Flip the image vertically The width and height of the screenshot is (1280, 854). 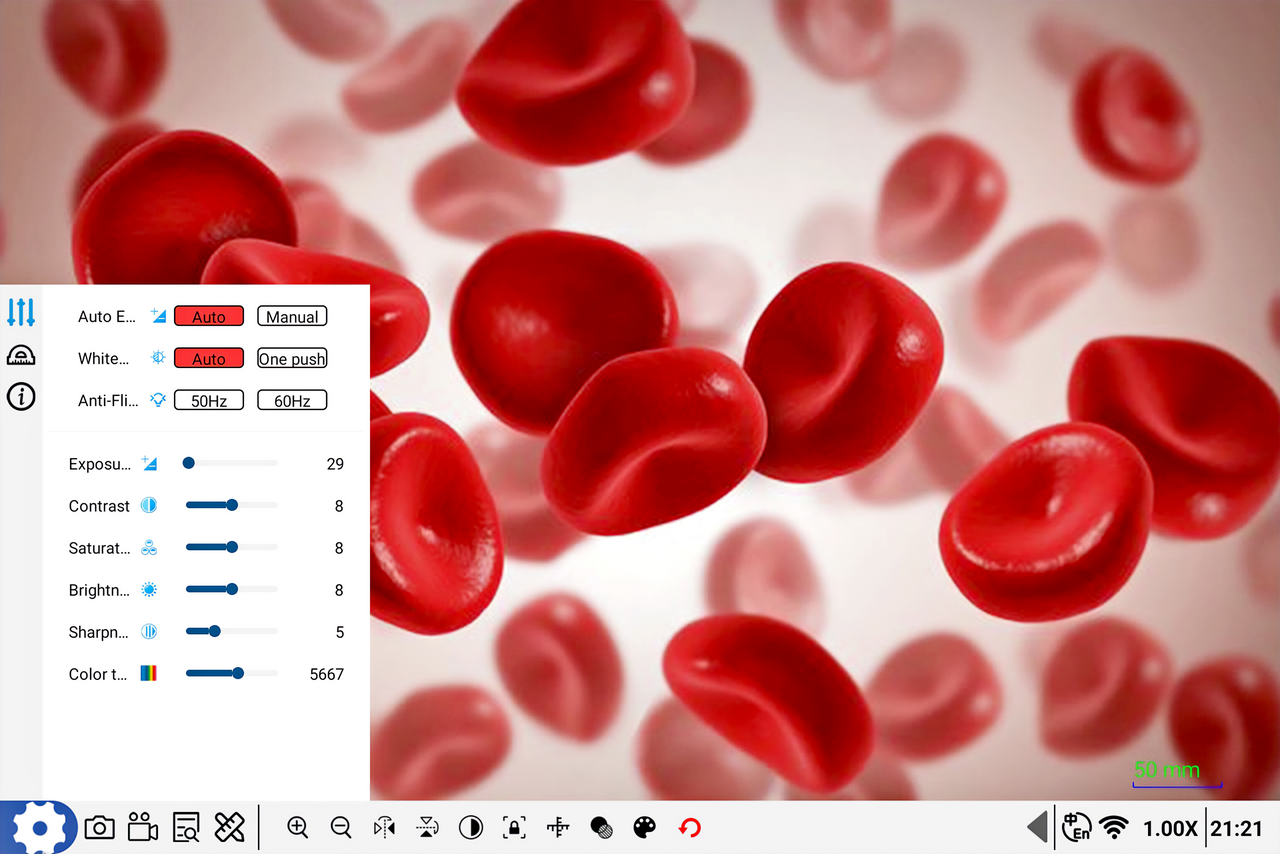point(428,828)
